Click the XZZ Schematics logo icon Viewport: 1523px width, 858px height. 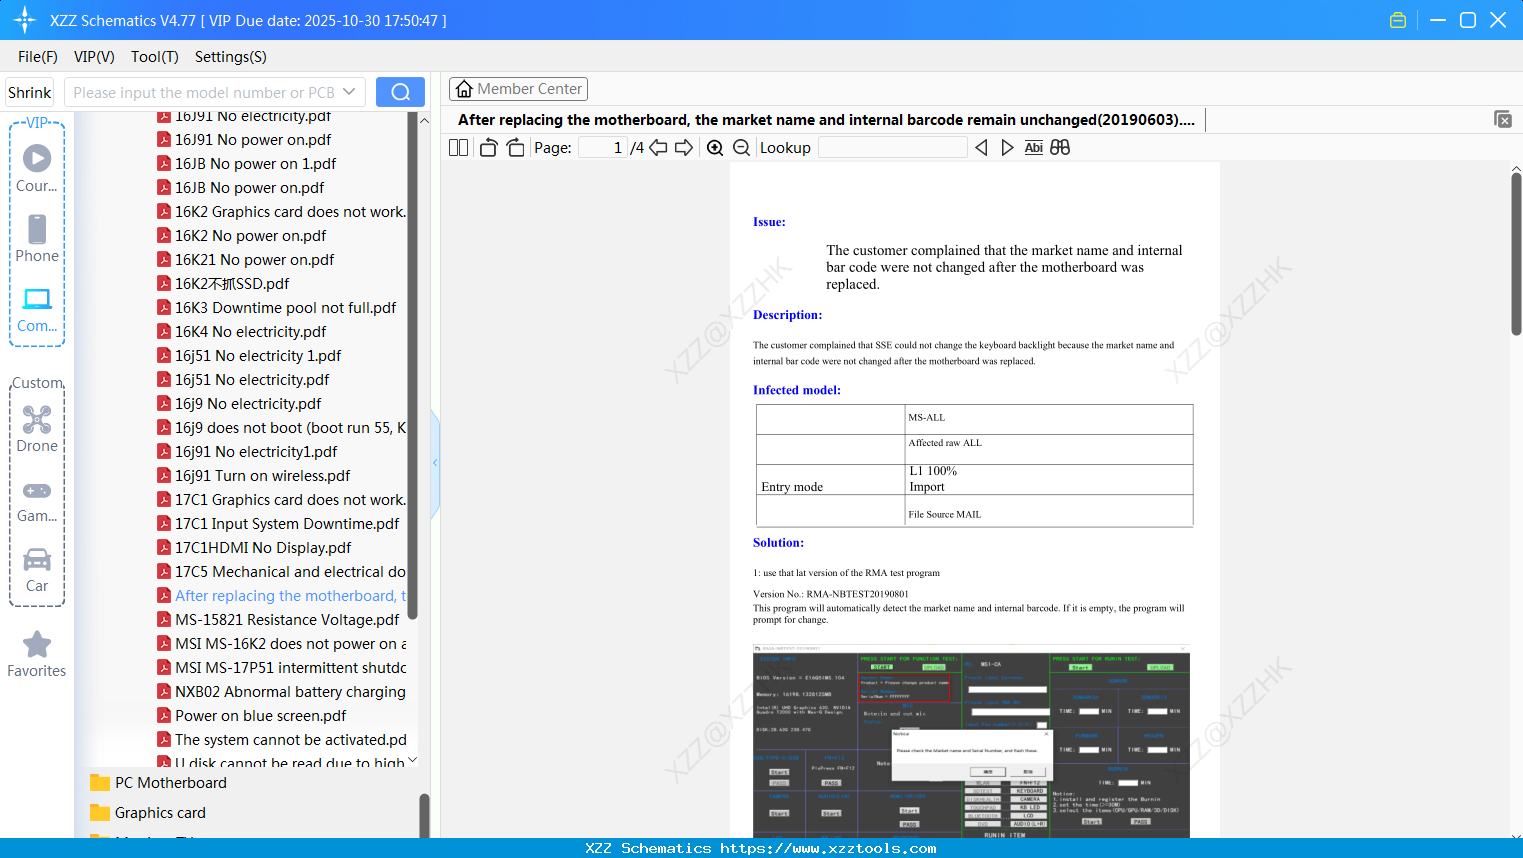click(x=24, y=20)
